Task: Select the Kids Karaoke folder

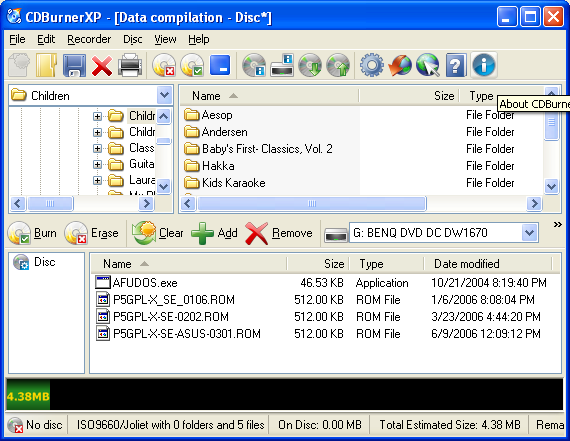Action: pyautogui.click(x=224, y=183)
